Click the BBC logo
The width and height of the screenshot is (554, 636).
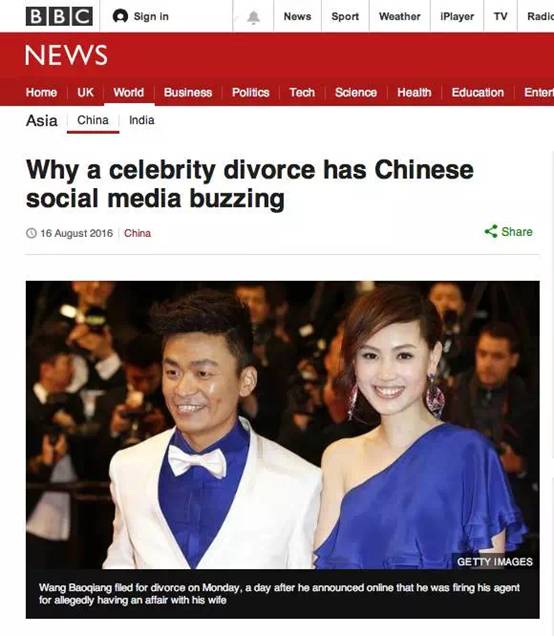59,16
